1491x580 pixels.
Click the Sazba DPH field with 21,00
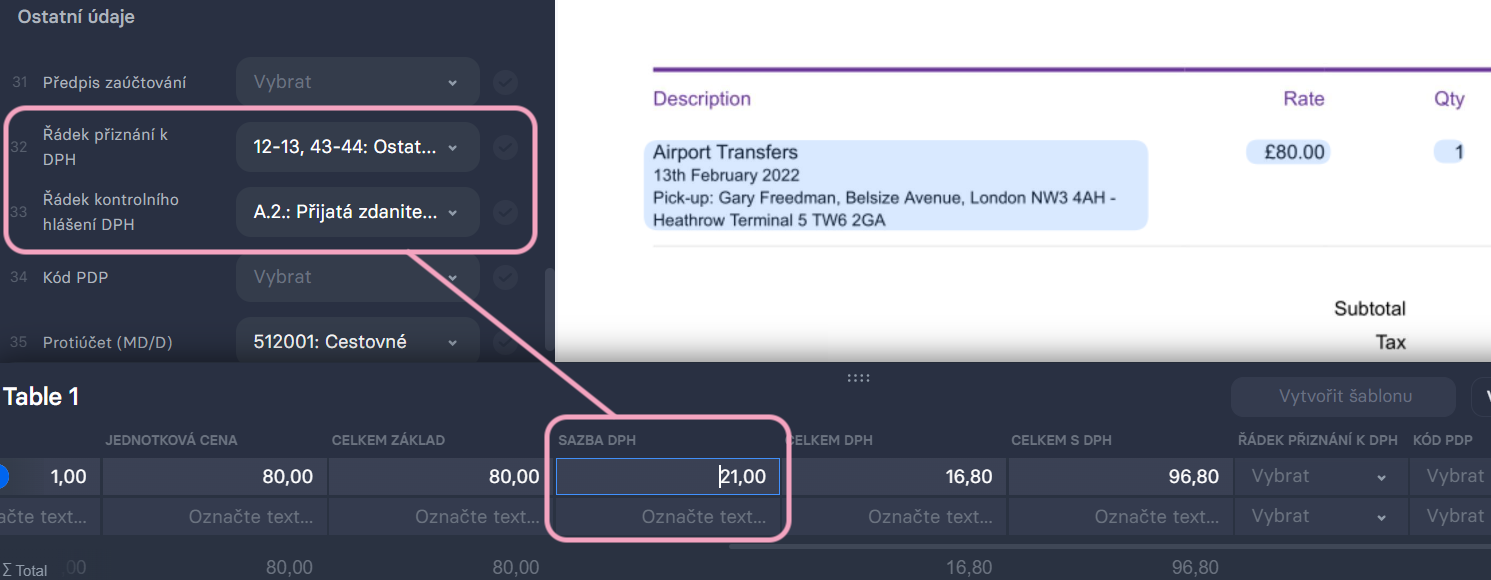(667, 477)
